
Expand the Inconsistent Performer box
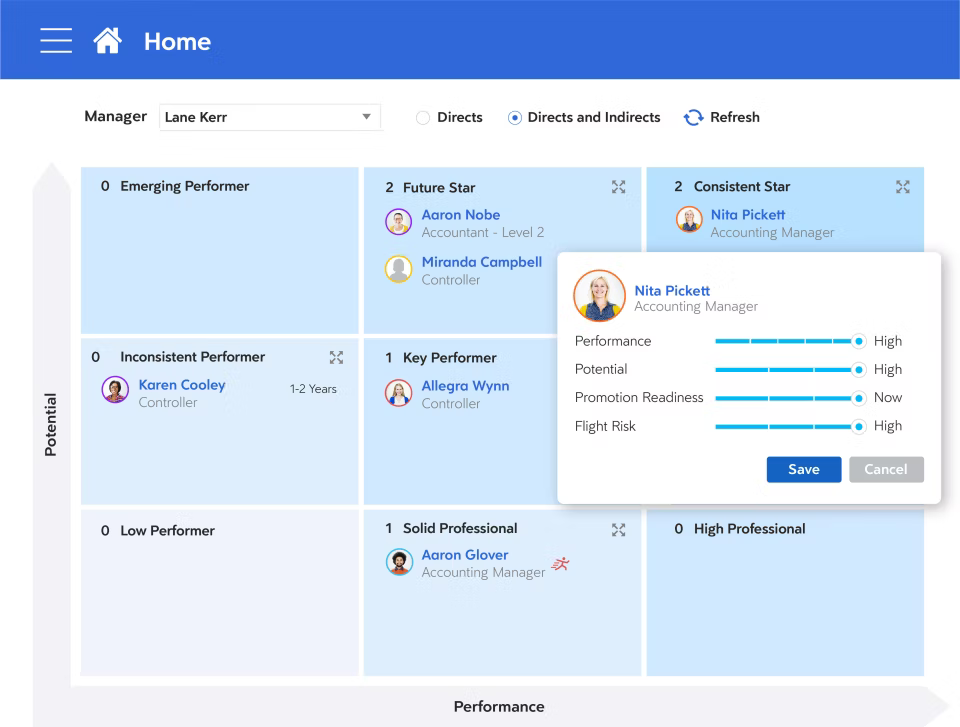(336, 357)
